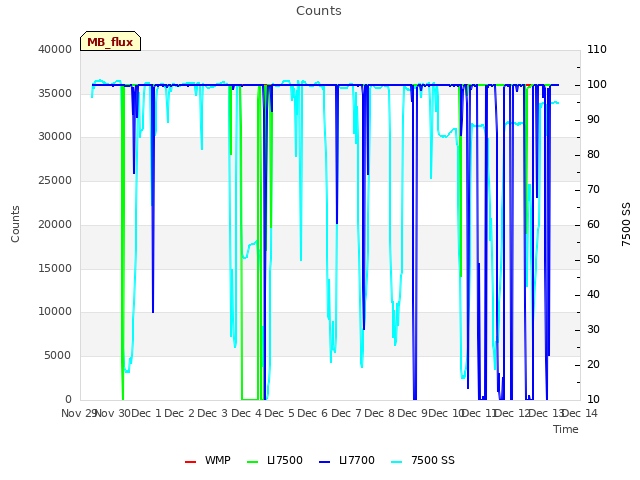Click the 30000 left axis tick
Viewport: 640px width, 480px height.
point(55,136)
